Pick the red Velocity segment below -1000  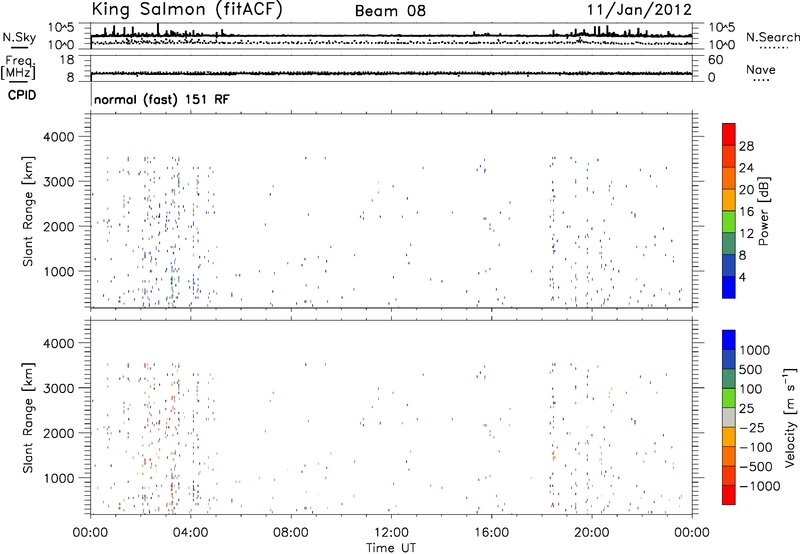click(729, 495)
